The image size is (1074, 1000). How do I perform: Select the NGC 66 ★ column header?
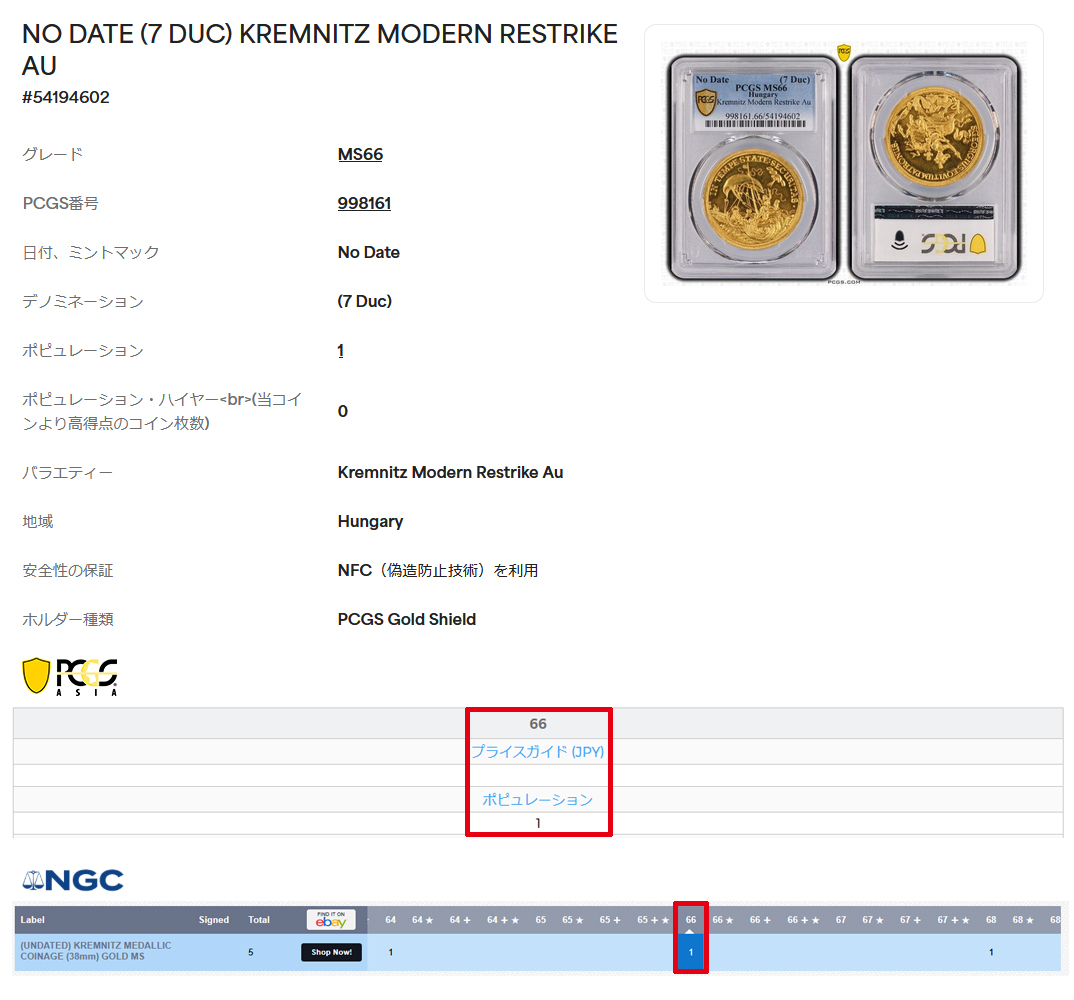723,920
